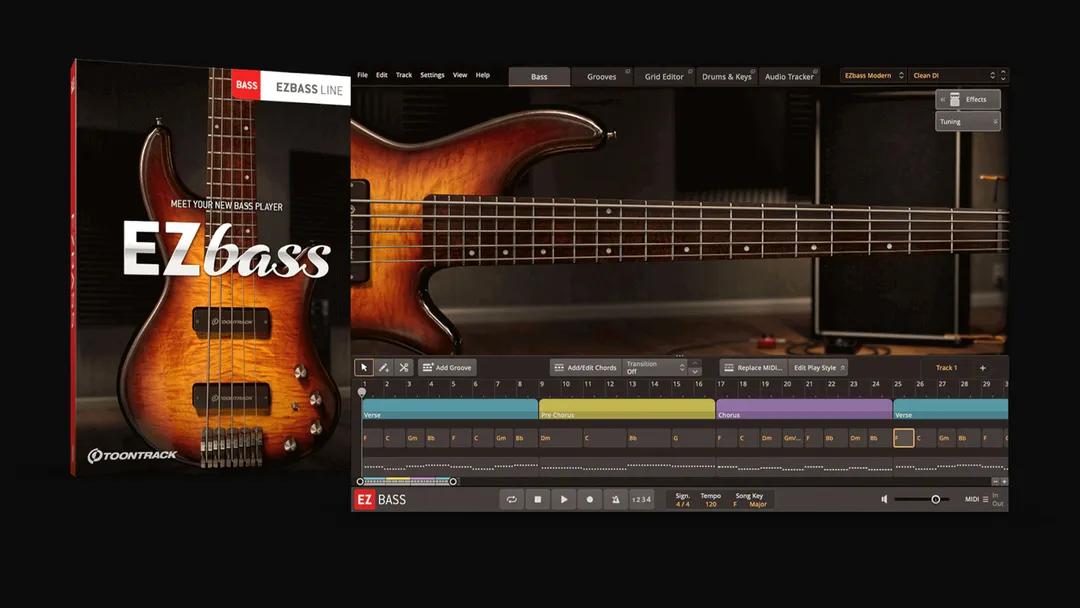1080x608 pixels.
Task: Click the tempo value 120
Action: pos(711,504)
